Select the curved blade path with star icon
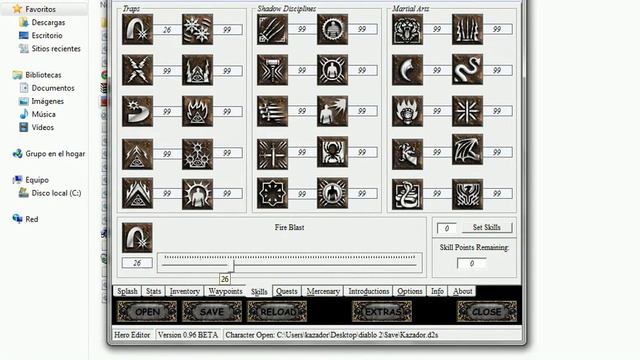The height and width of the screenshot is (360, 640). [138, 111]
